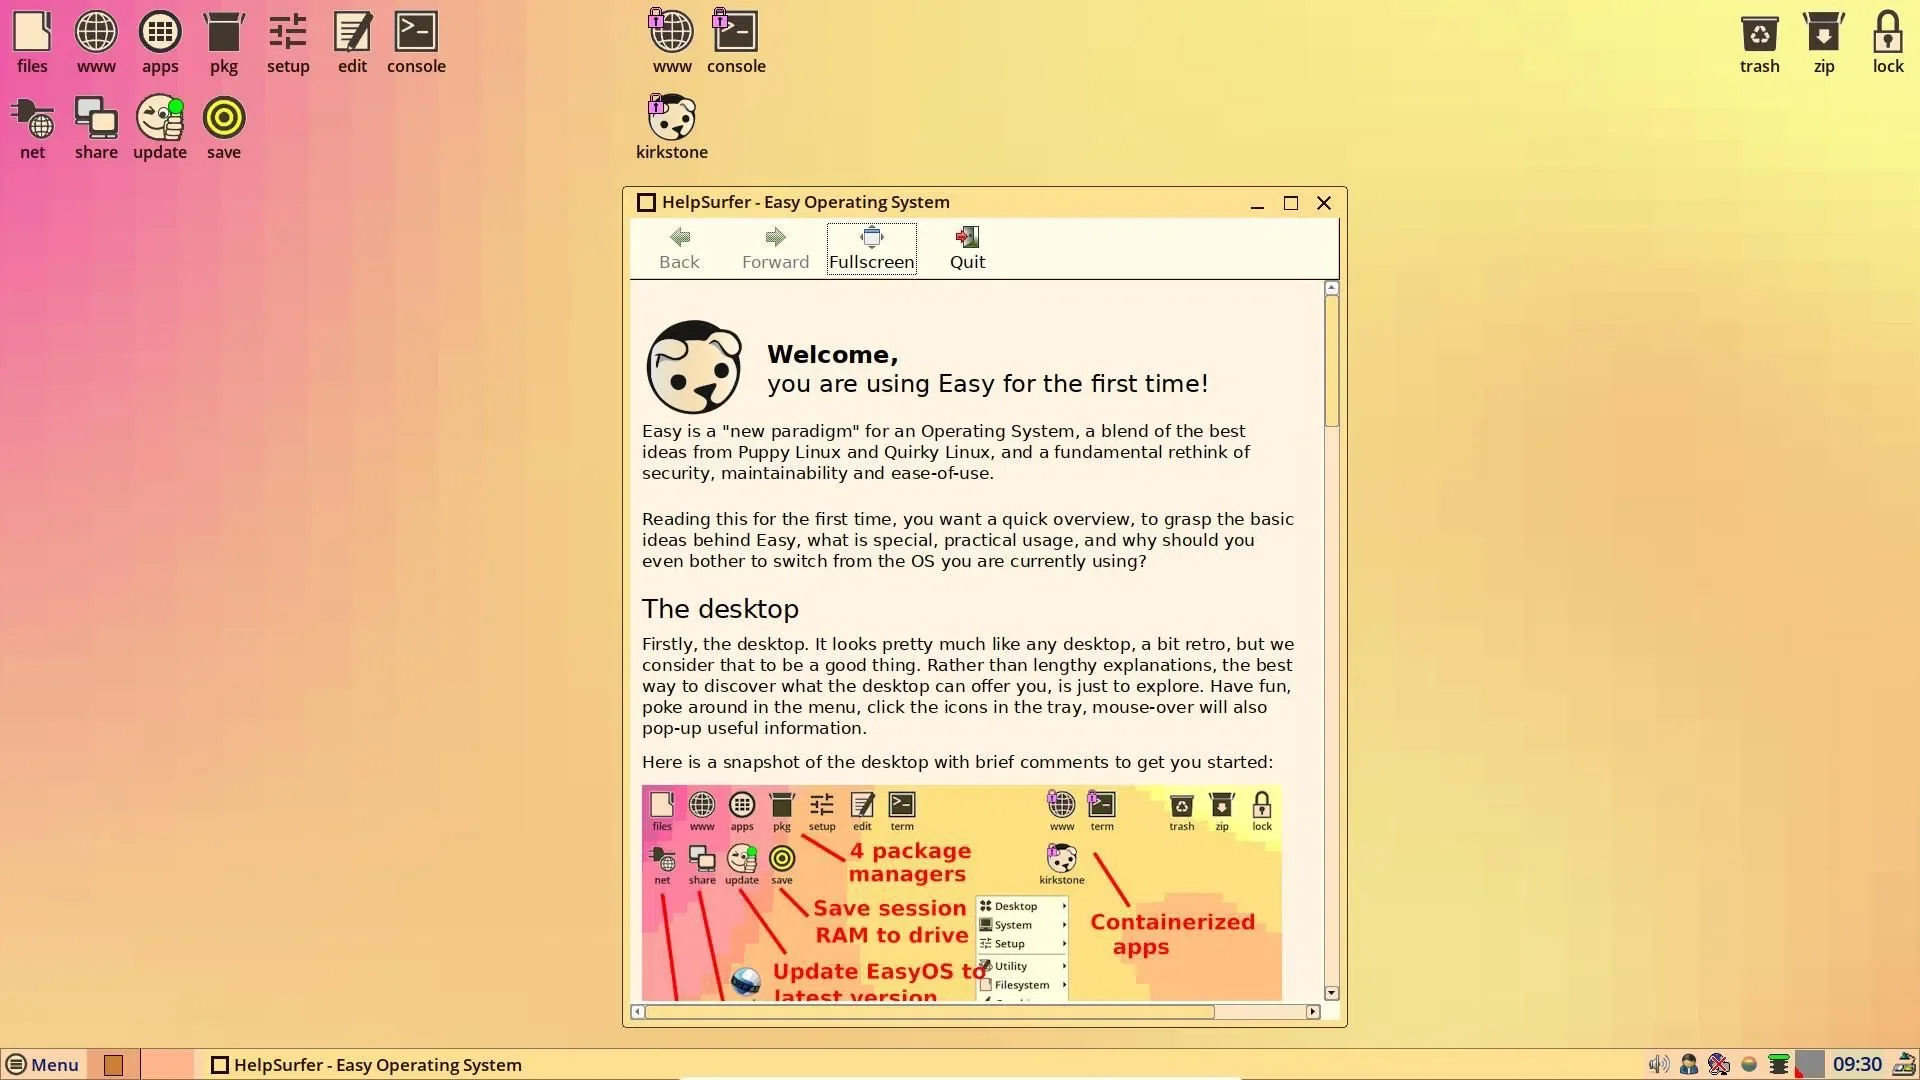
Task: Open the console icon next to edit
Action: click(x=416, y=42)
